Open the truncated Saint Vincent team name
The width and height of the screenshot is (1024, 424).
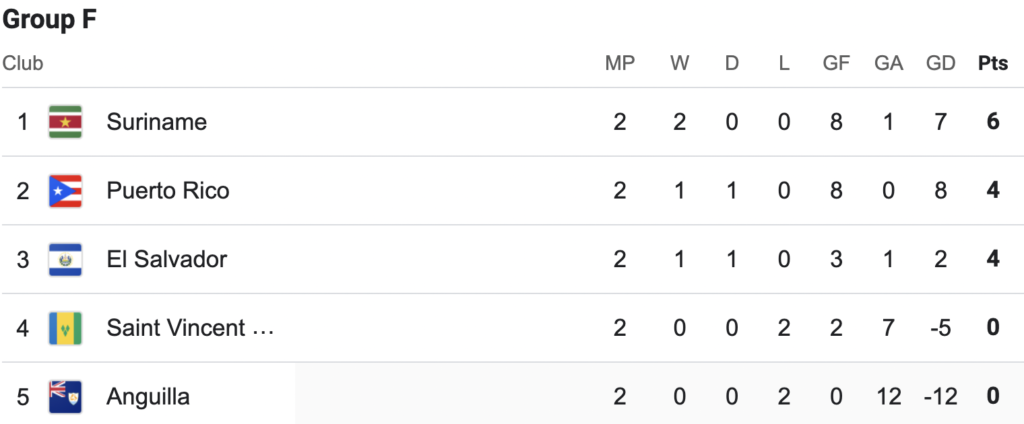click(190, 328)
